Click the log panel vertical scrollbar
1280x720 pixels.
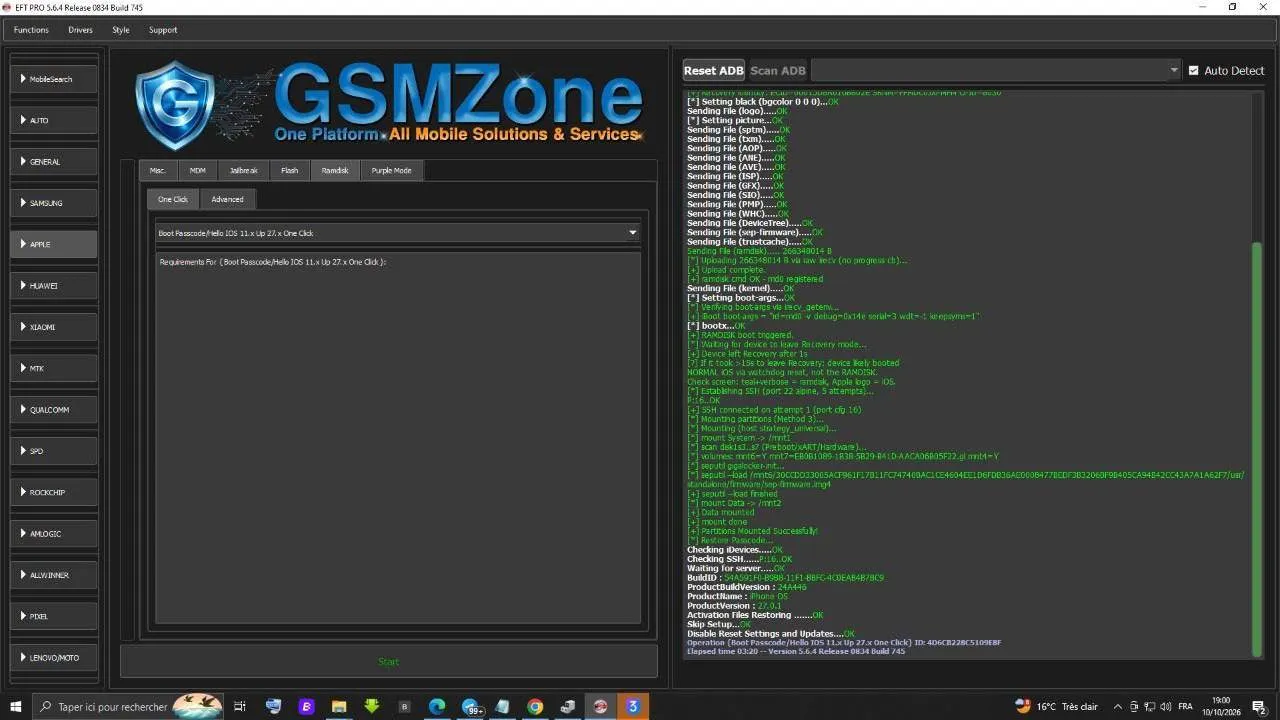coord(1257,448)
